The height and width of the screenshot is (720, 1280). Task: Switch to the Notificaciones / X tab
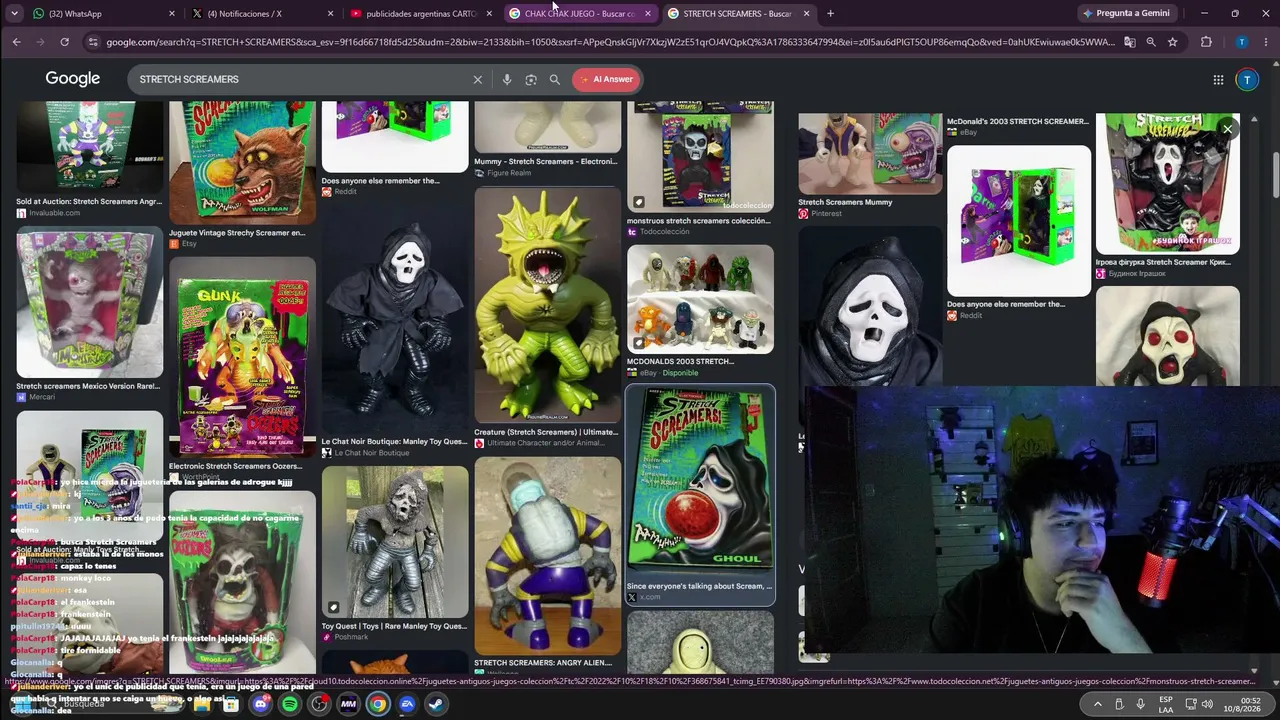[263, 13]
